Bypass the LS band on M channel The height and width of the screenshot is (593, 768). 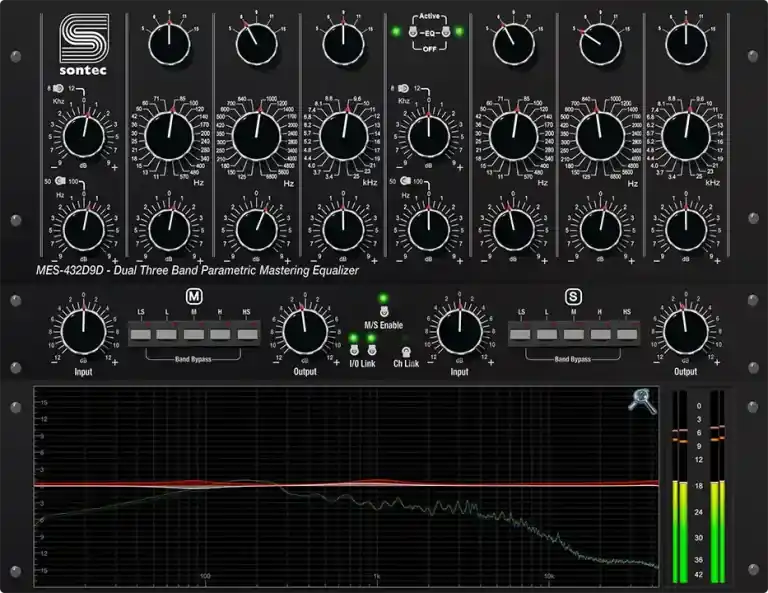[x=141, y=334]
